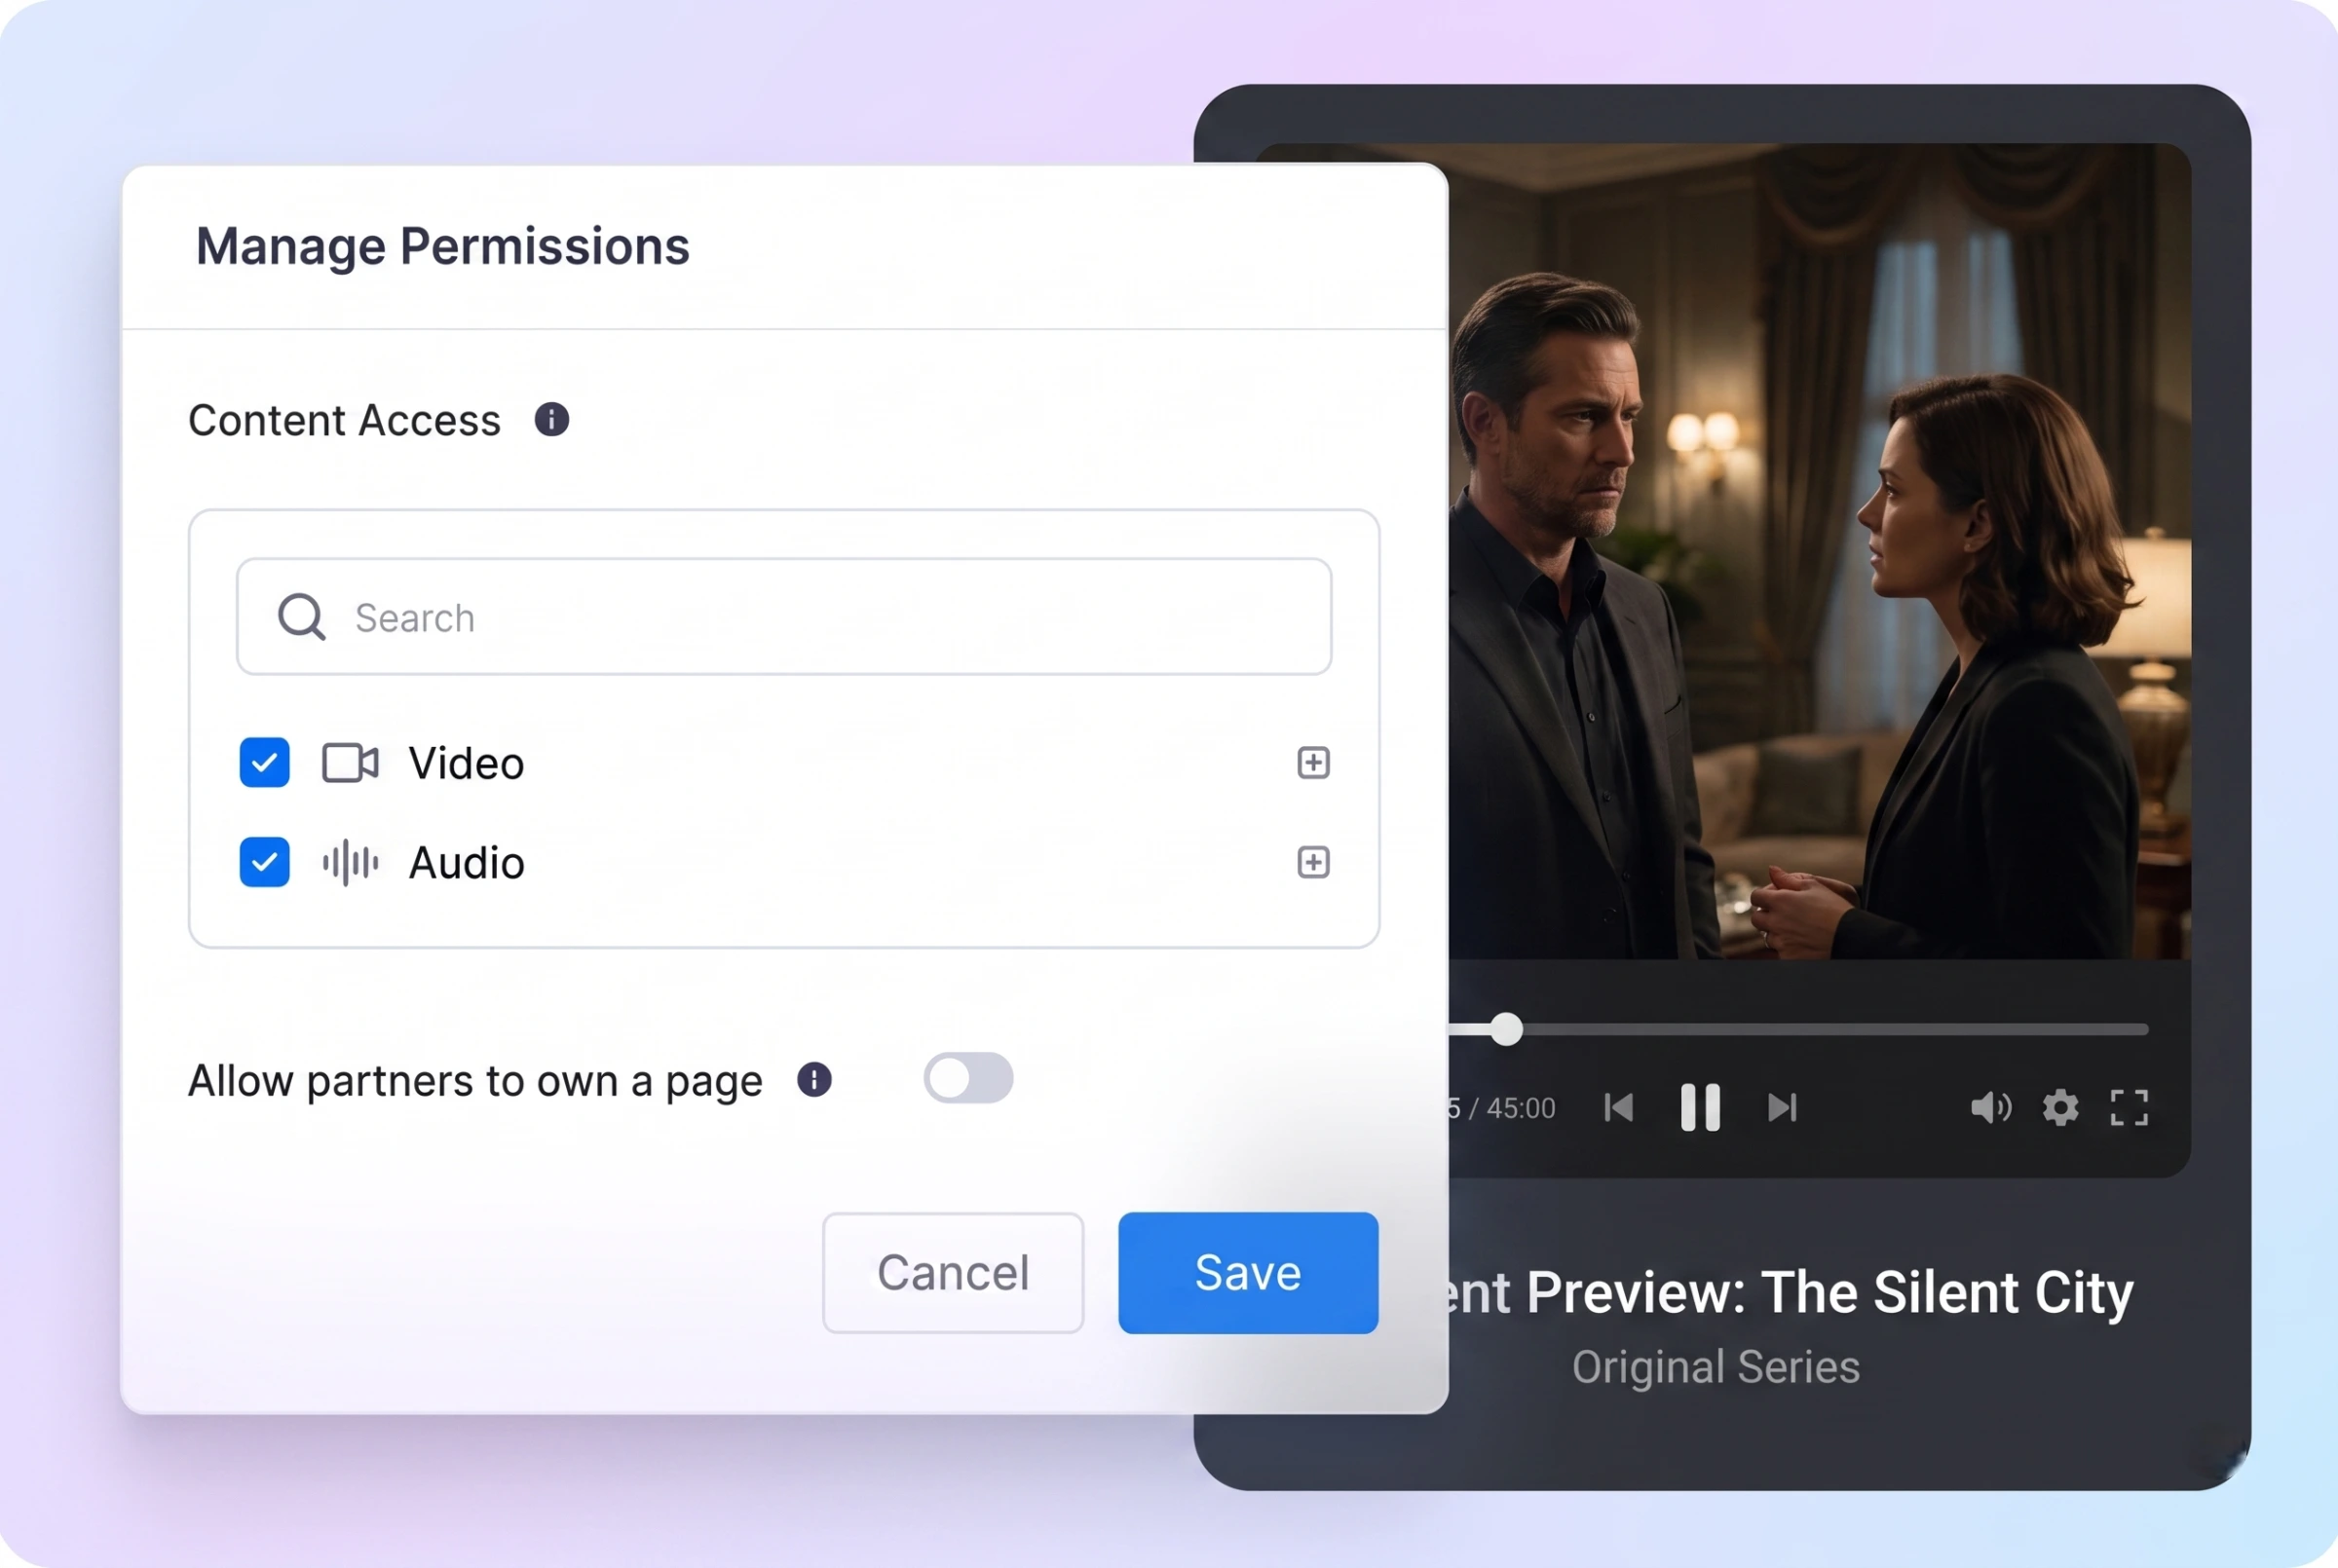Click the Video camera icon
2338x1568 pixels.
350,763
